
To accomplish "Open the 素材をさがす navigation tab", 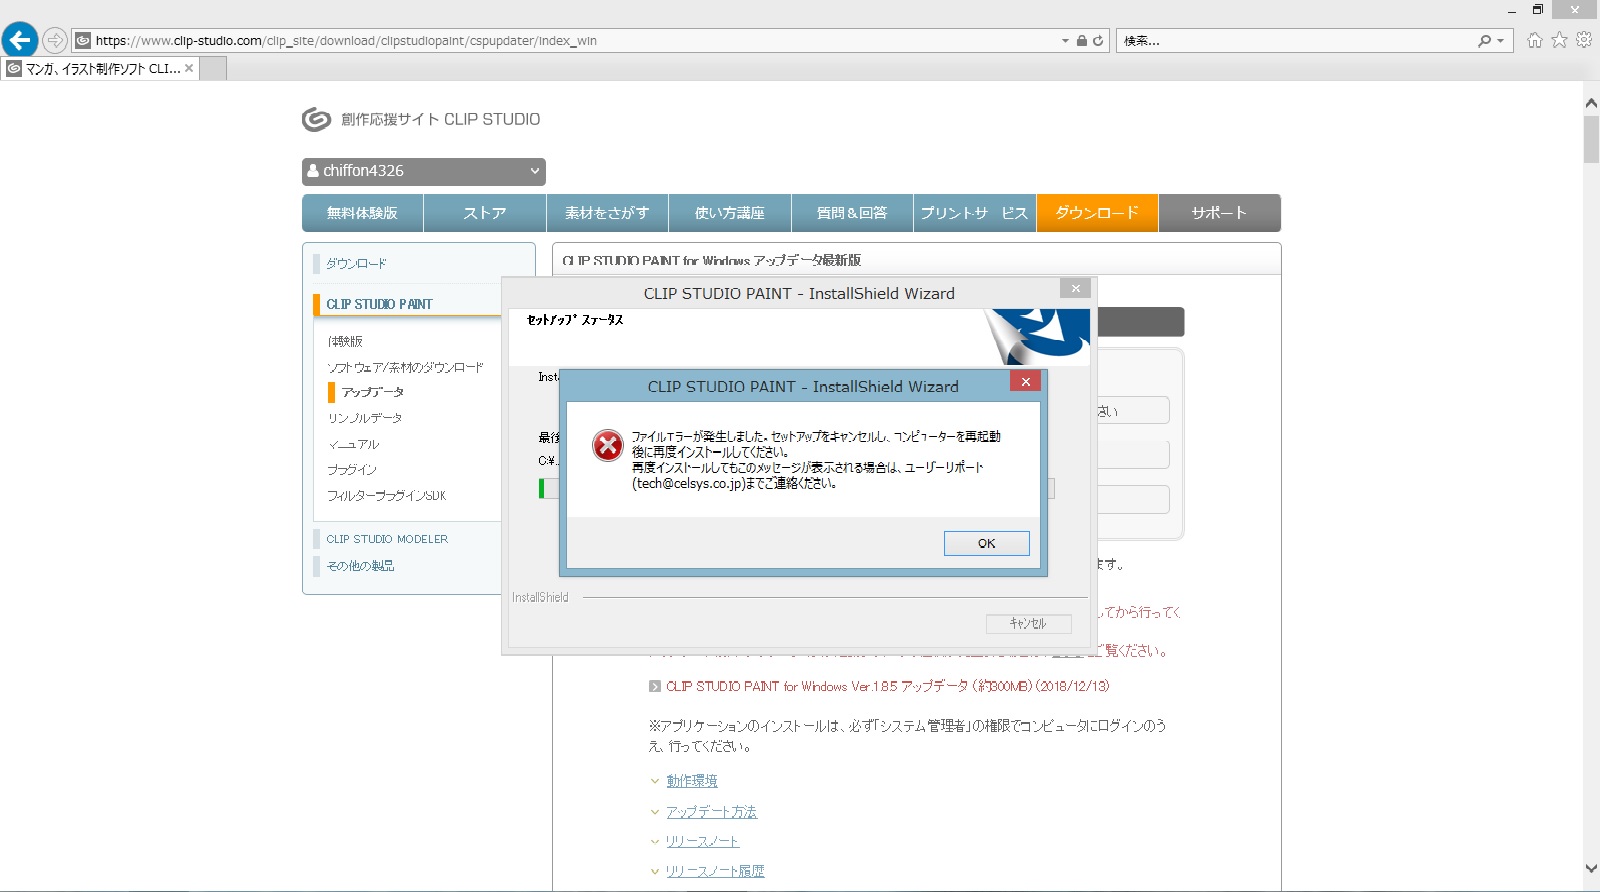I will tap(607, 213).
